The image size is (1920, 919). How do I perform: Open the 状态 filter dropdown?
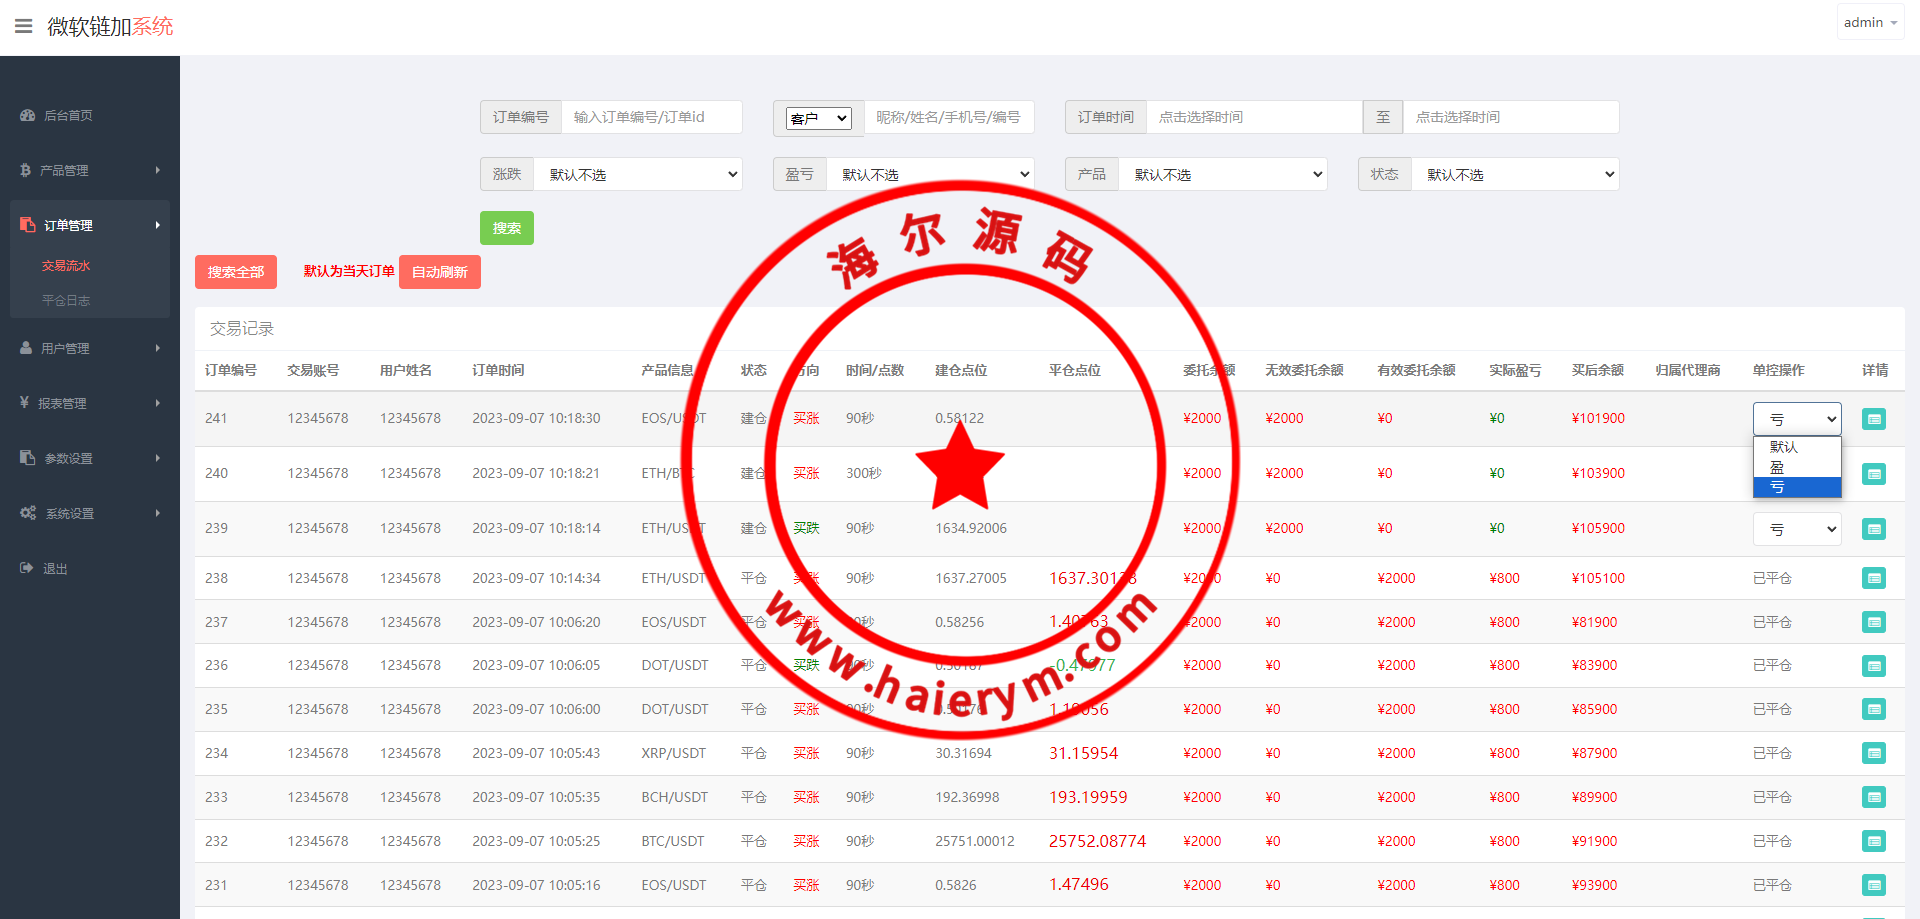coord(1514,174)
